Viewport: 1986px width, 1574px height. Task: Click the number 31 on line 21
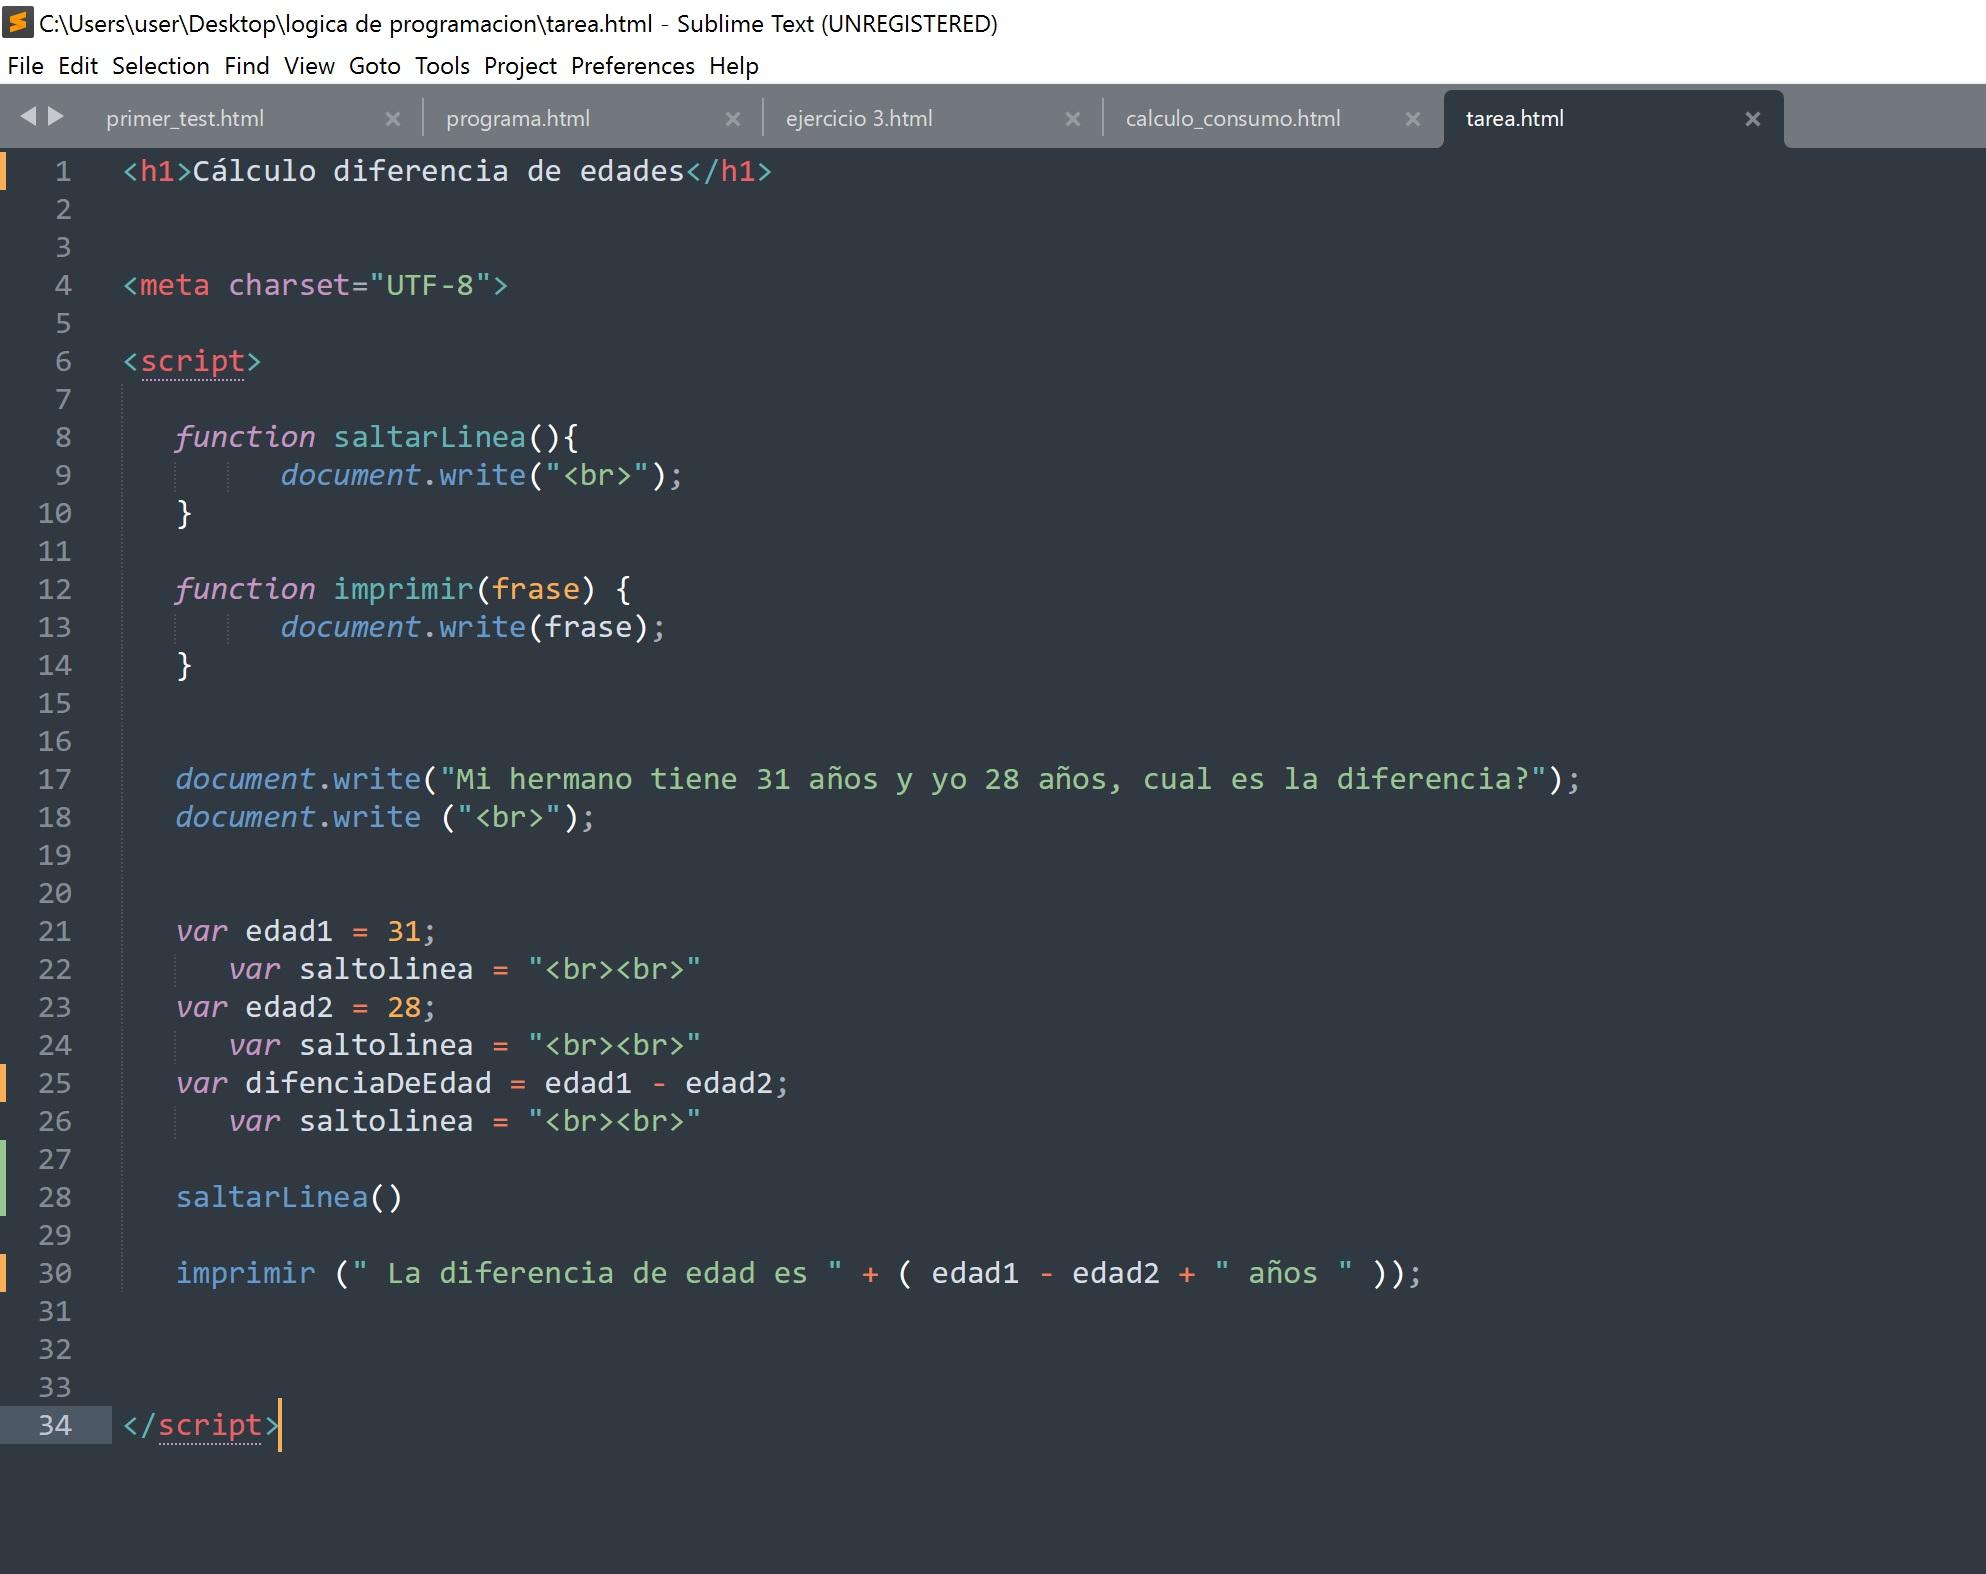(404, 931)
